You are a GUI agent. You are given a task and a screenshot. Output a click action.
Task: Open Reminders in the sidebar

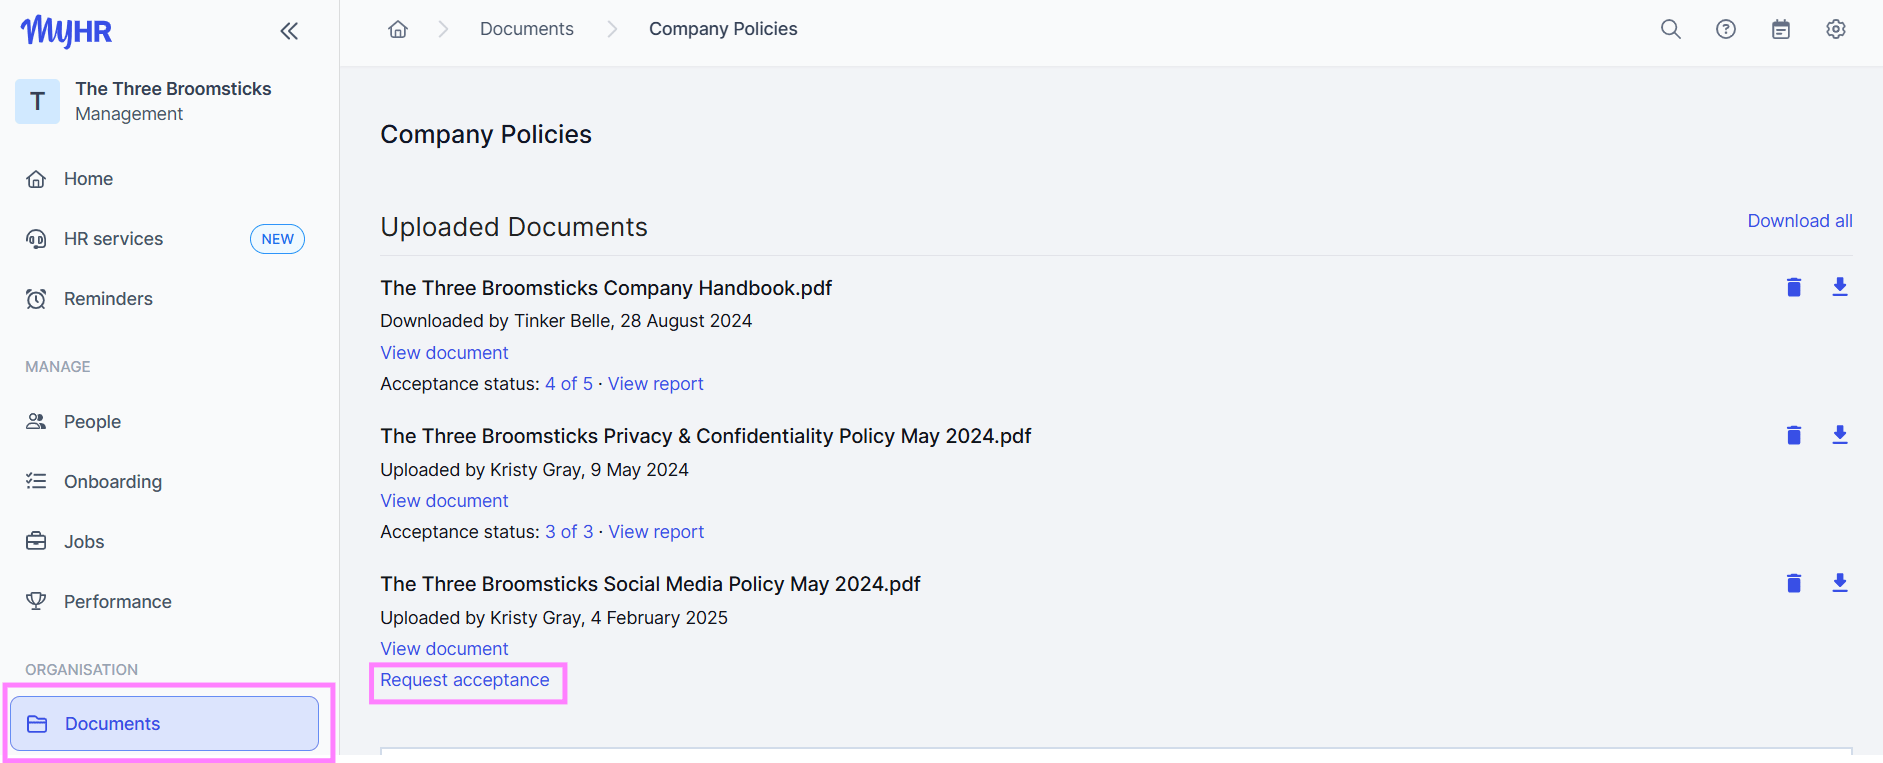108,299
